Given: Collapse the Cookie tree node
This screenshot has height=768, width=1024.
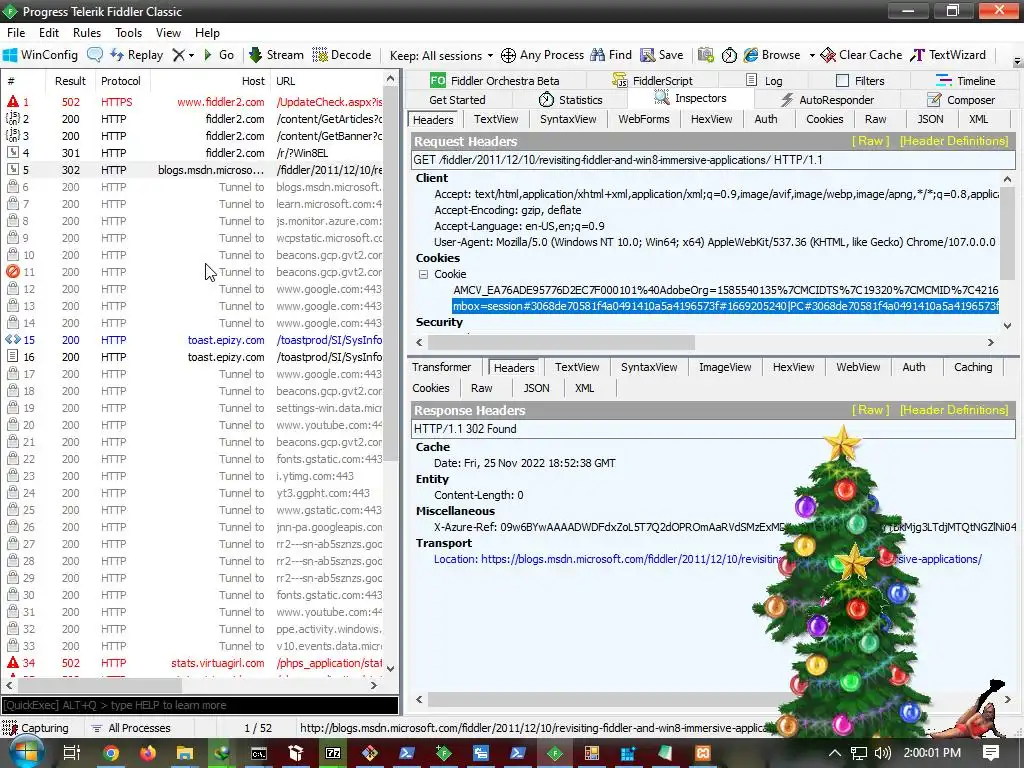Looking at the screenshot, I should (423, 274).
